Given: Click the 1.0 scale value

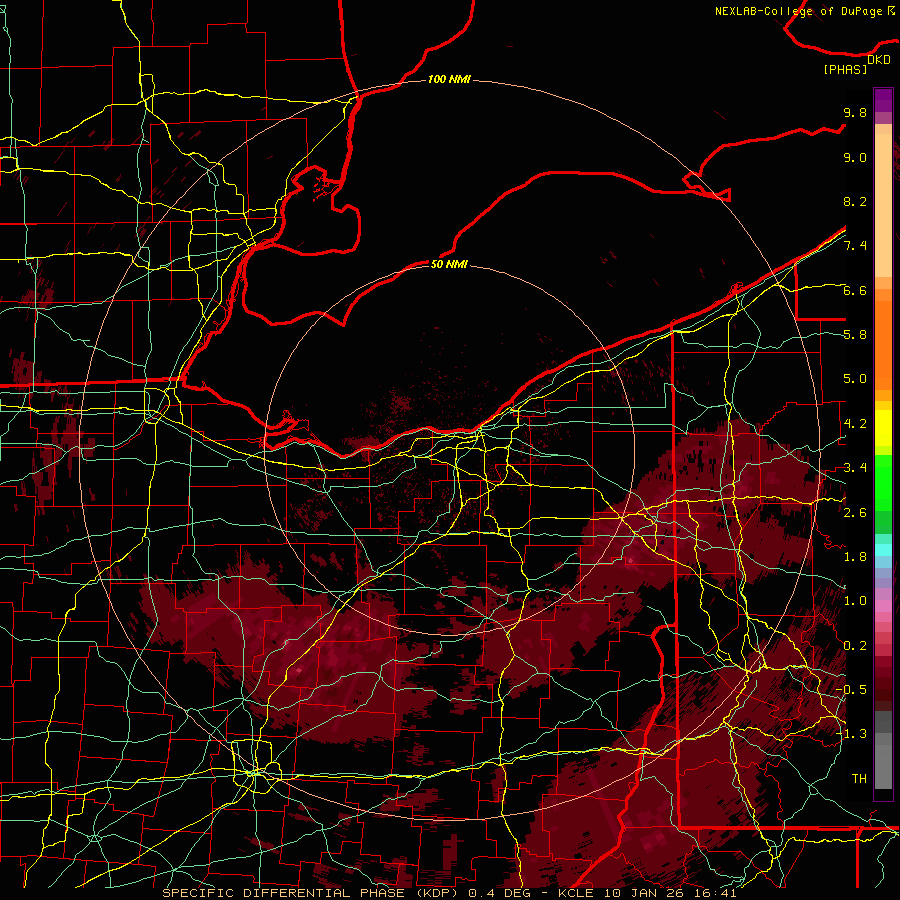Looking at the screenshot, I should pos(855,601).
